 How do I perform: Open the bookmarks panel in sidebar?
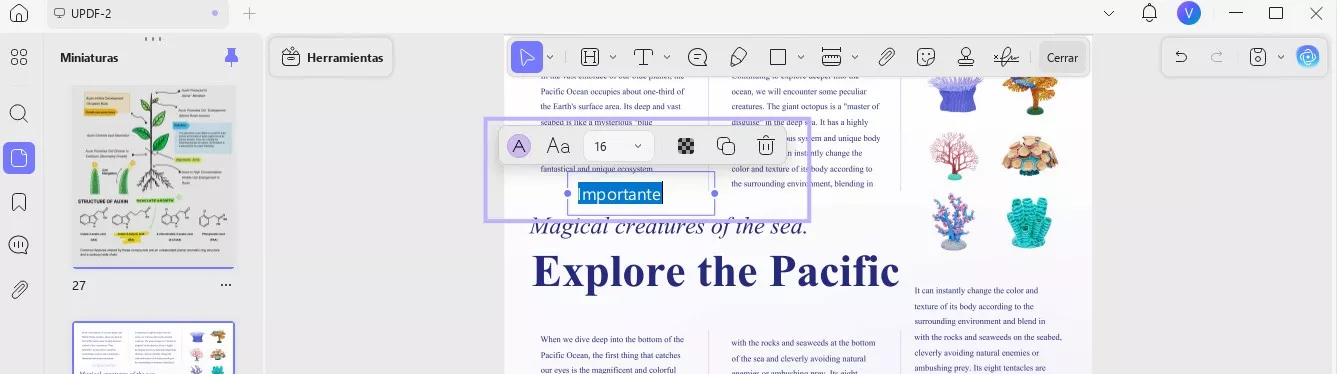19,202
